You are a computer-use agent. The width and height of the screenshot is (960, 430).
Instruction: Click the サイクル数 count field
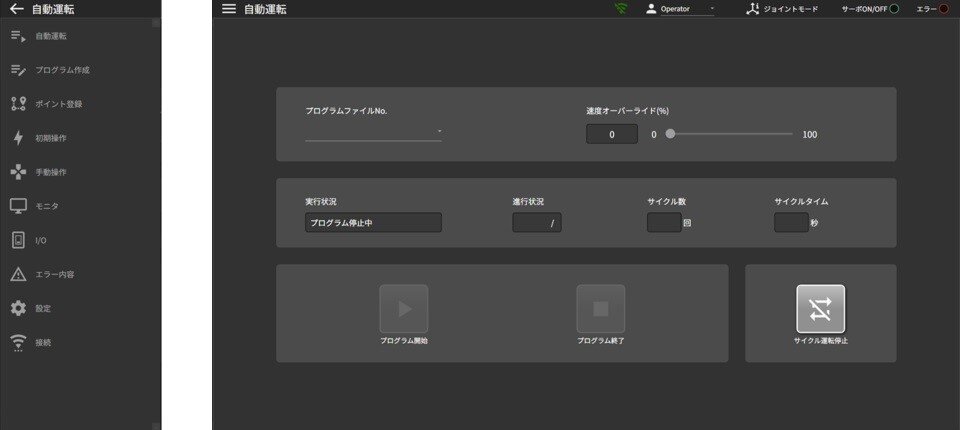(x=664, y=222)
